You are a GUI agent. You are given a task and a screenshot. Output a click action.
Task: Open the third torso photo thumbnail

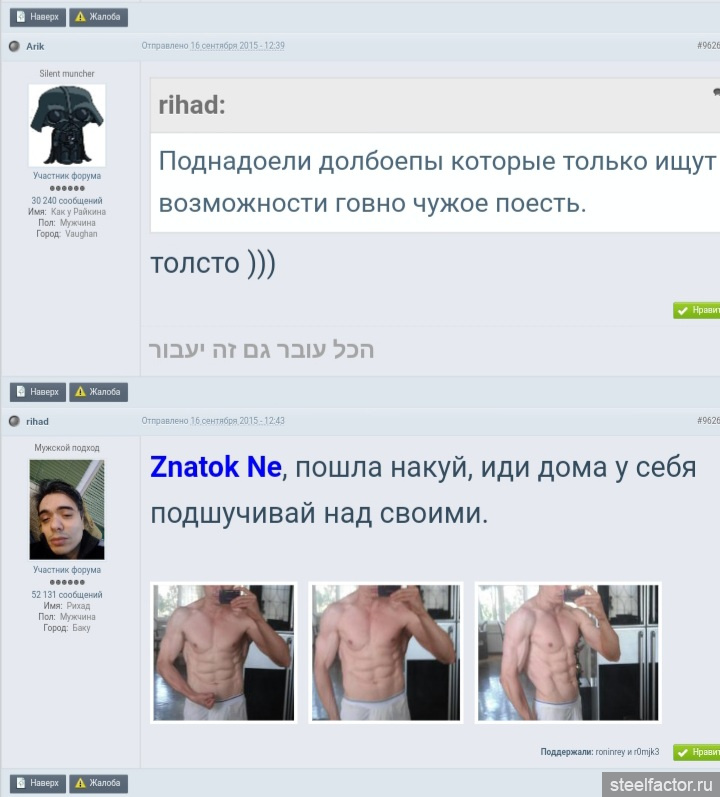568,653
